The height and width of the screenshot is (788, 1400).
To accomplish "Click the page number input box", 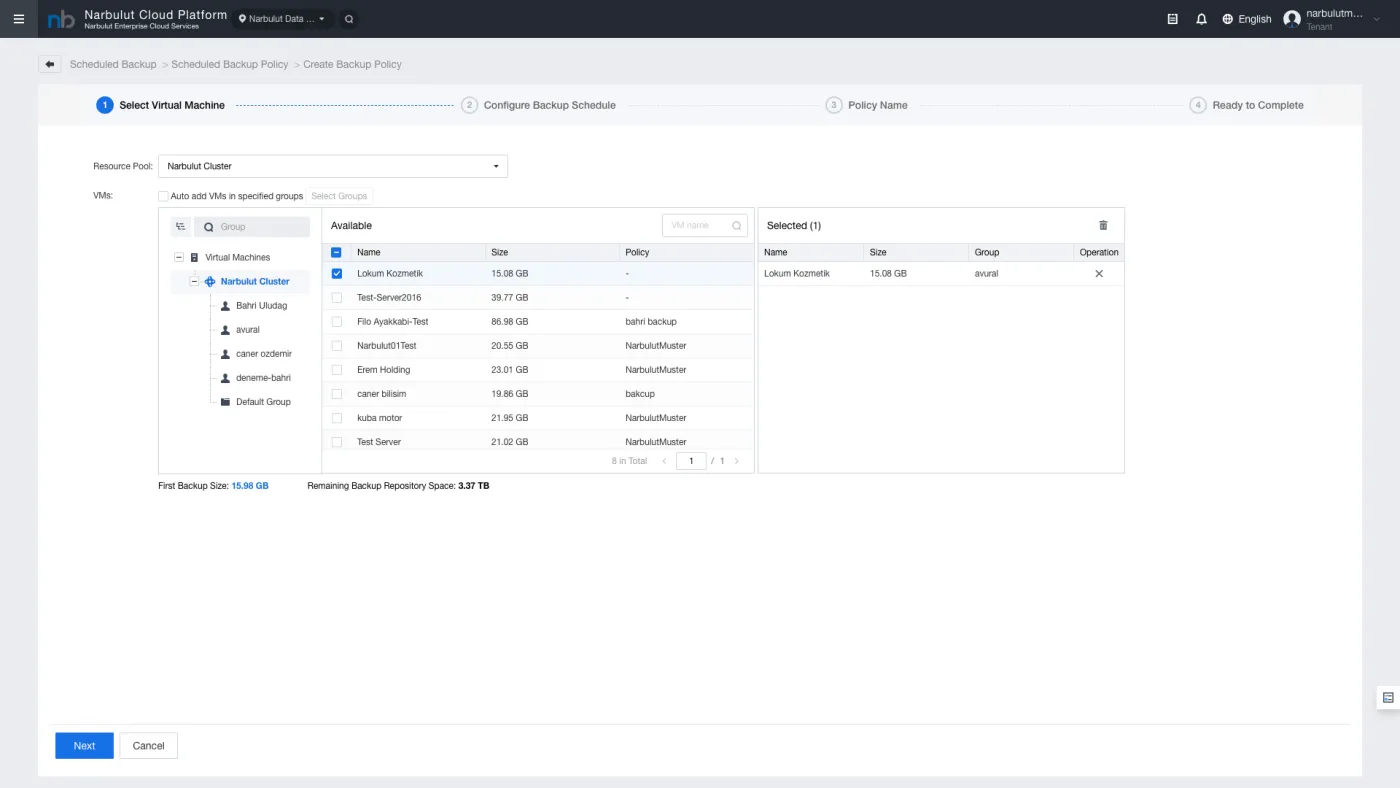I will [x=691, y=461].
